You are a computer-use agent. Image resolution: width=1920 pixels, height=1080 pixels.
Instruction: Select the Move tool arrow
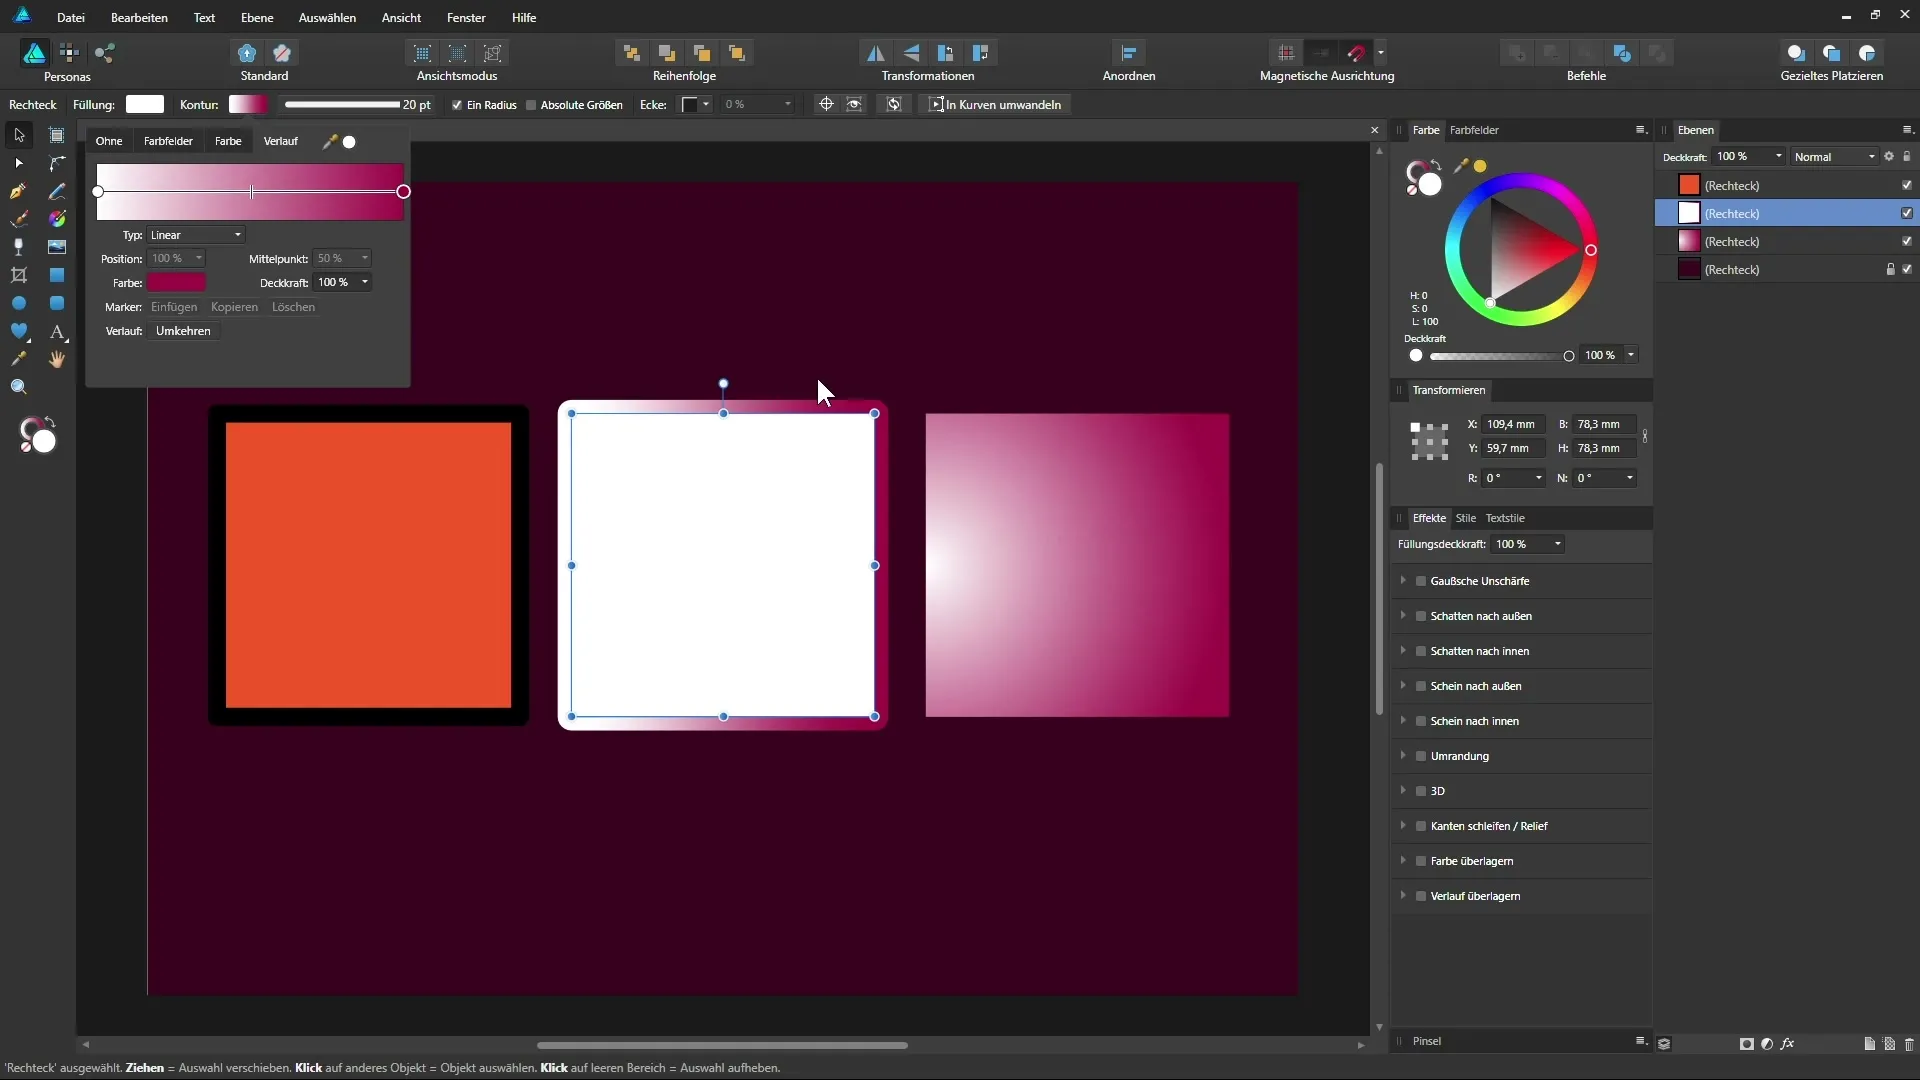point(19,135)
